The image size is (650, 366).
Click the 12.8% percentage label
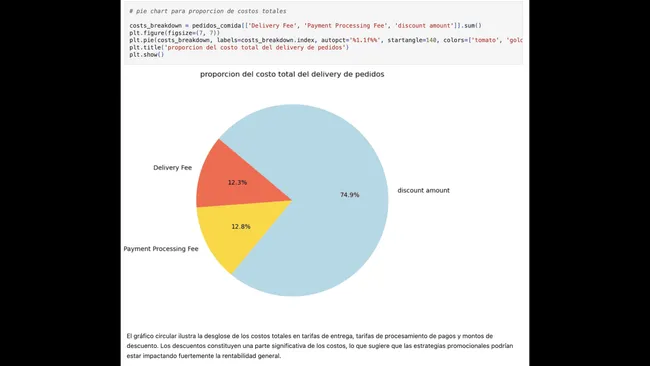coord(240,227)
